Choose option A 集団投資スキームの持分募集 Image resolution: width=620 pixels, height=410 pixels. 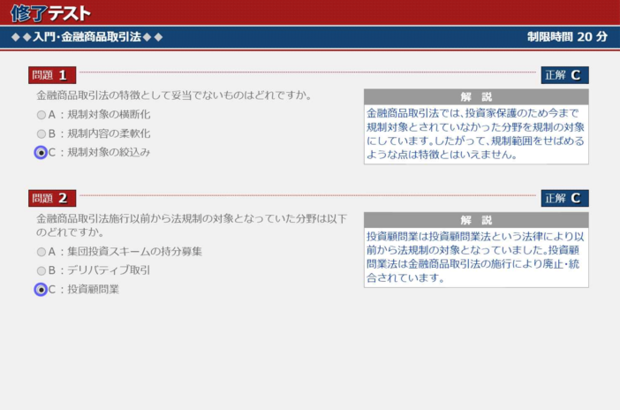(x=41, y=252)
